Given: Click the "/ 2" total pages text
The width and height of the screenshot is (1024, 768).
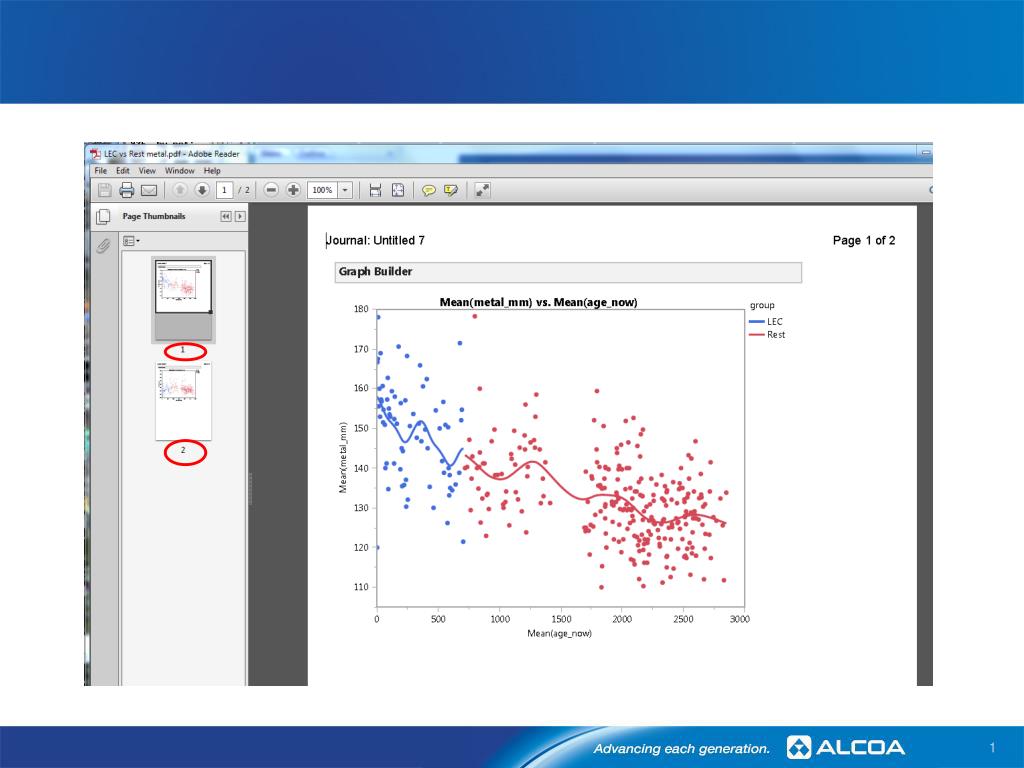Looking at the screenshot, I should pyautogui.click(x=244, y=190).
